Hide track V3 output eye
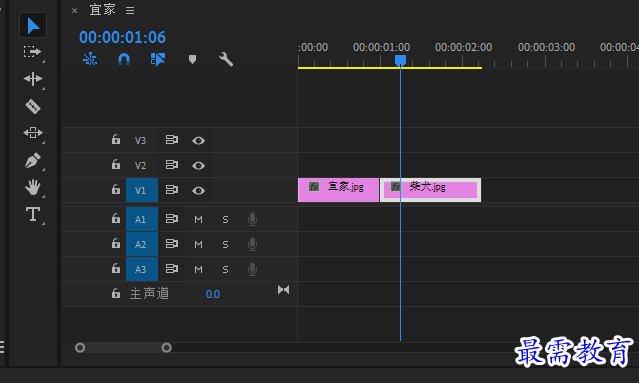Viewport: 639px width, 383px height. tap(198, 141)
